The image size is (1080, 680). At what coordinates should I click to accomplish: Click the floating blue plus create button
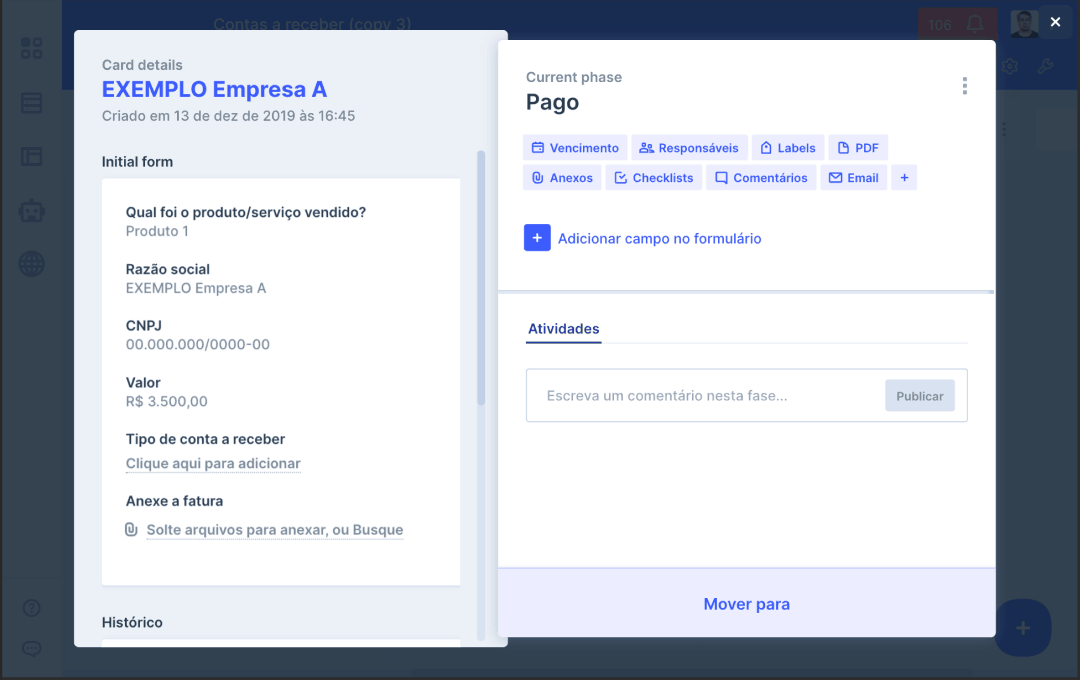1023,628
